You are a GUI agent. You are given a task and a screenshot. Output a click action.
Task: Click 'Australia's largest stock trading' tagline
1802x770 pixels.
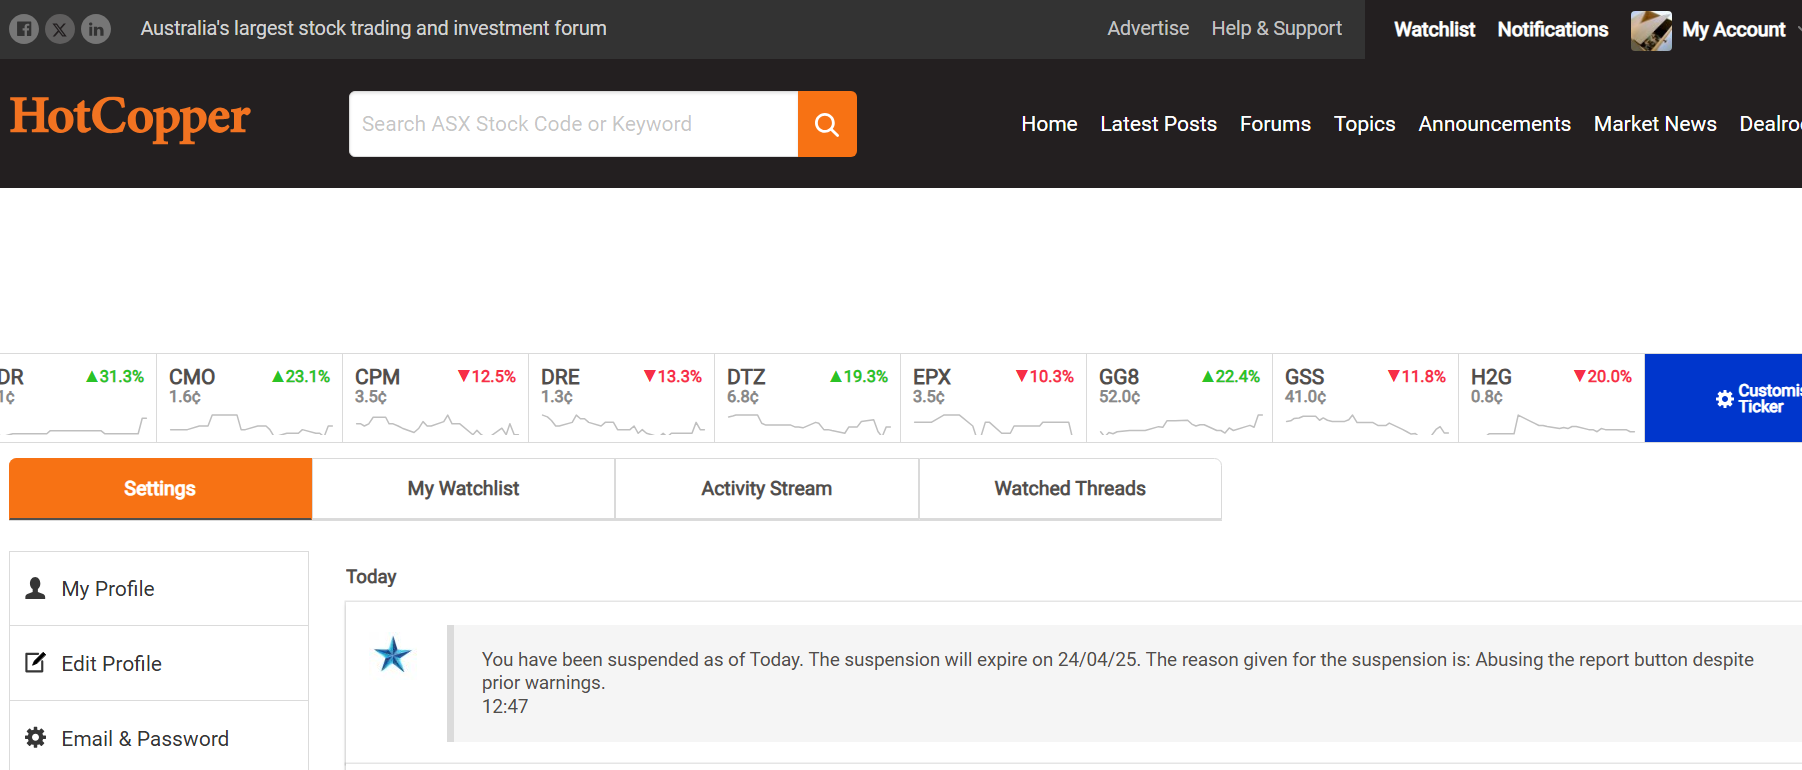click(373, 28)
